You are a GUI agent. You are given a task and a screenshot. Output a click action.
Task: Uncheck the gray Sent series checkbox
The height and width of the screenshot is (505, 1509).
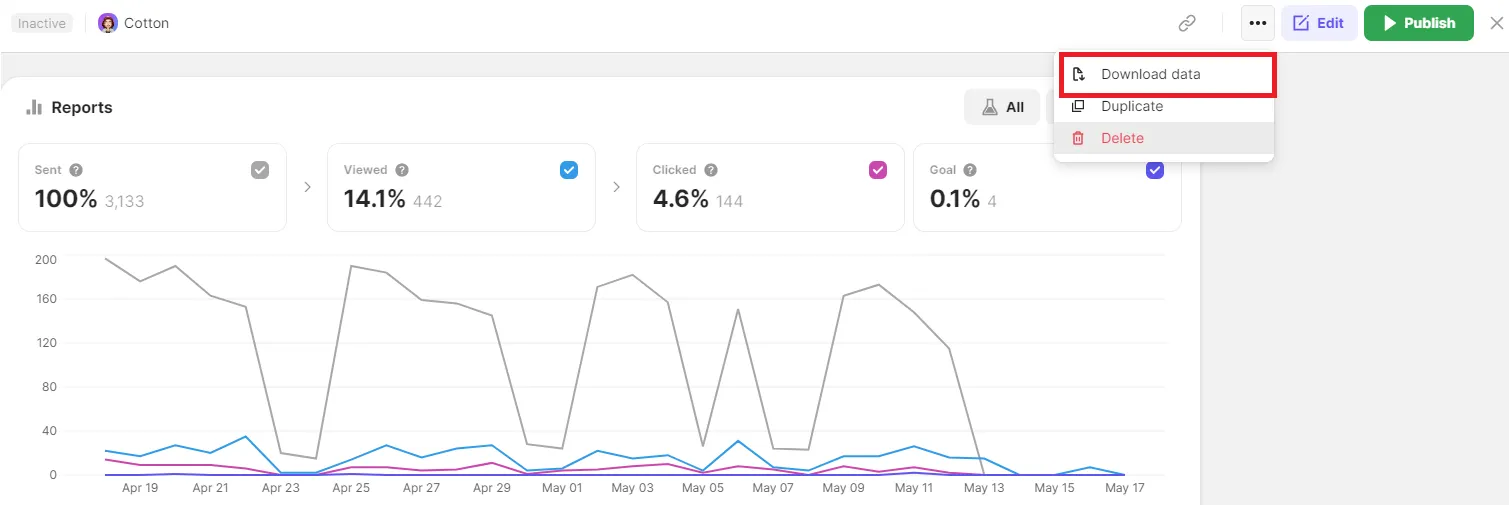click(260, 171)
